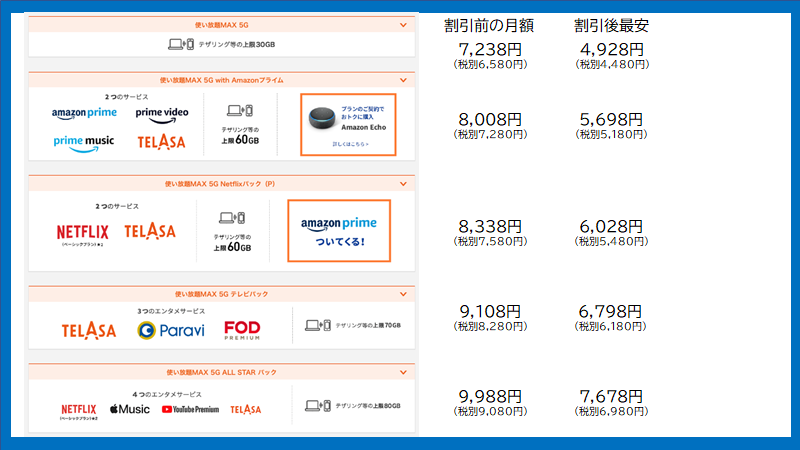
Task: Click the 5,698円 discounted price
Action: [x=611, y=119]
